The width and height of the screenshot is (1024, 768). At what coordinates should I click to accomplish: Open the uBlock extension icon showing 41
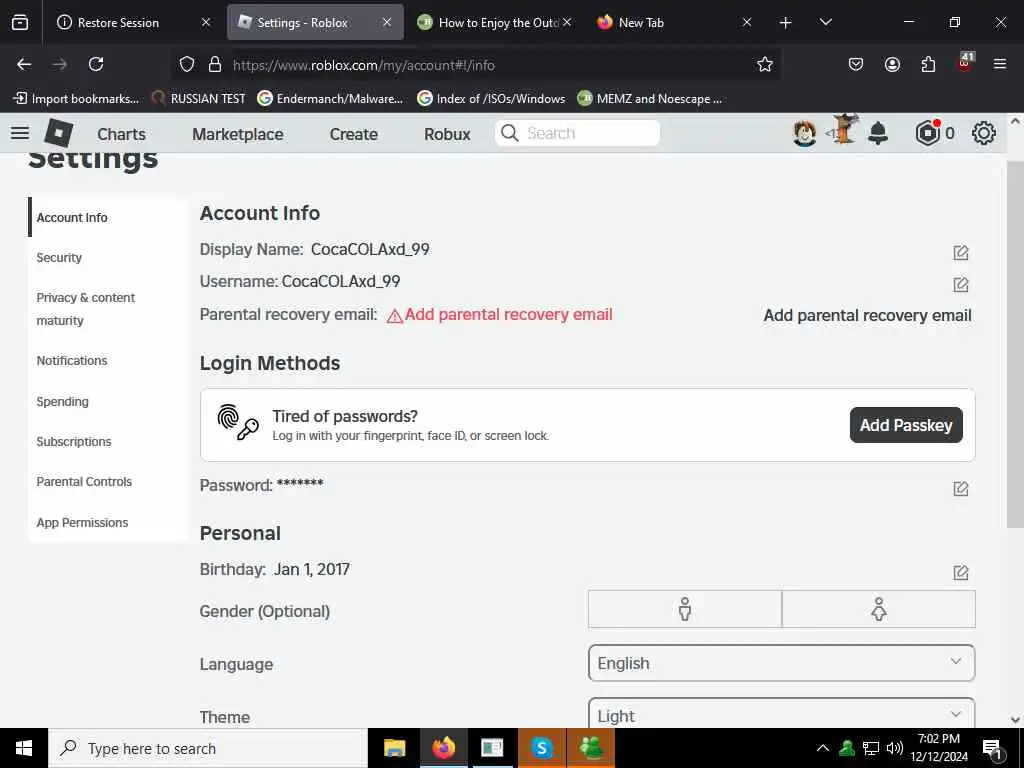(965, 63)
